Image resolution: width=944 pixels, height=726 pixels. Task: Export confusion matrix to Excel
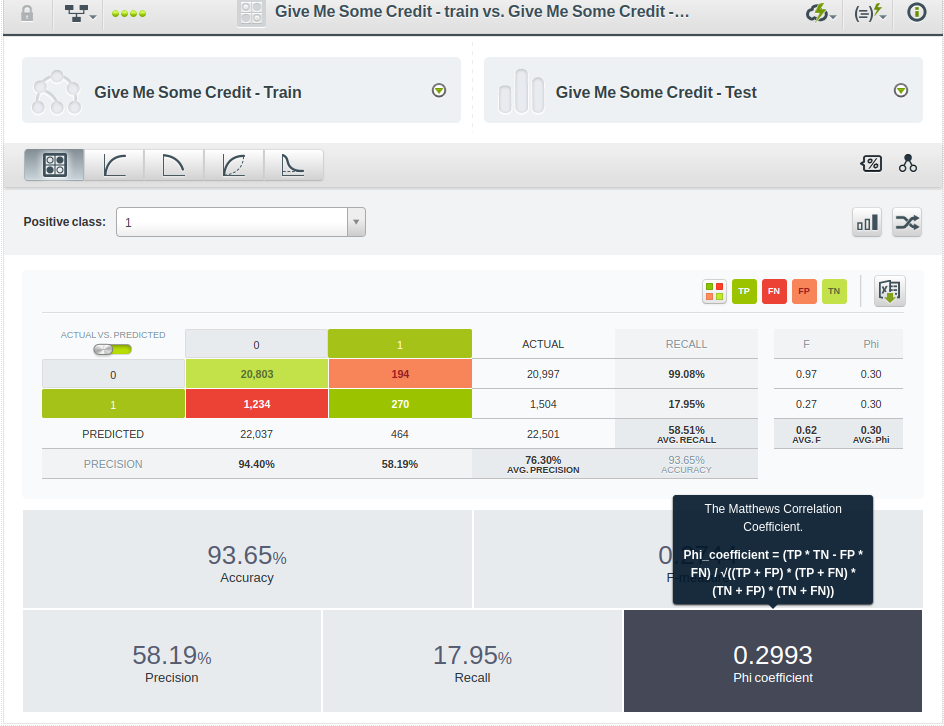(x=889, y=291)
